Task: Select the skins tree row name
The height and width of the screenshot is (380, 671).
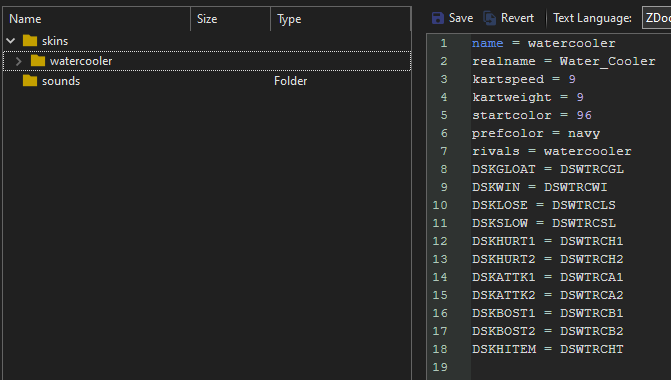Action: (x=55, y=41)
